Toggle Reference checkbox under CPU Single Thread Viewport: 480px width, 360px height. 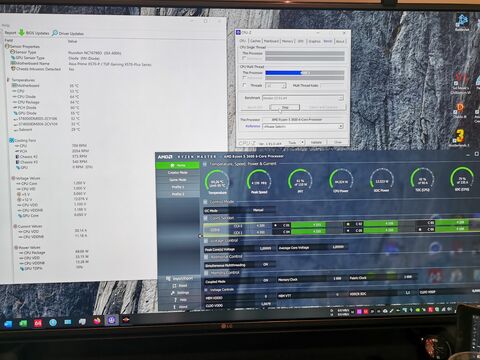click(244, 58)
